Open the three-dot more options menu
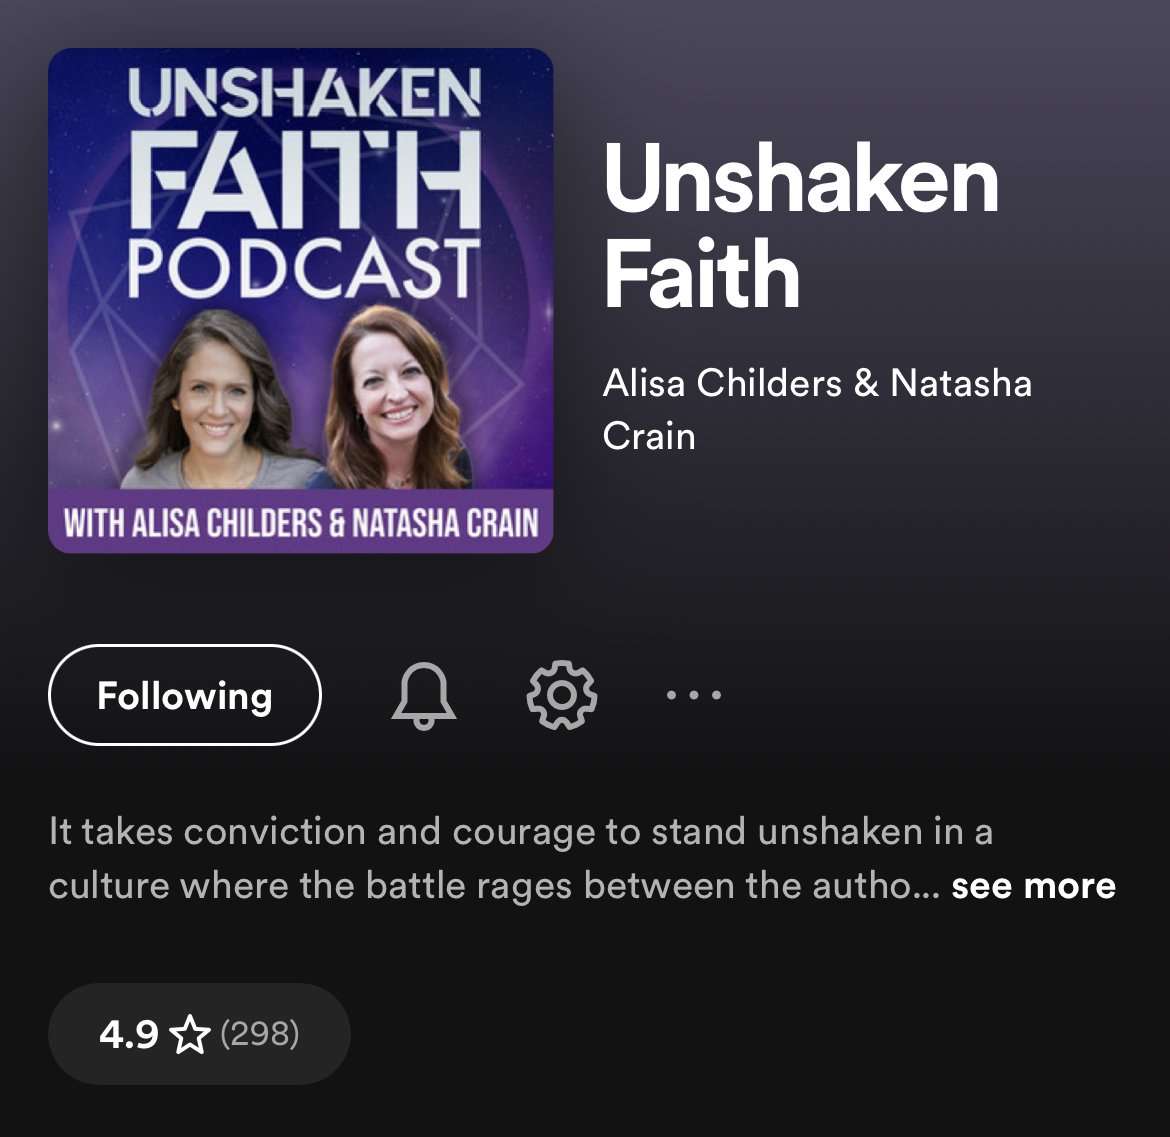Image resolution: width=1170 pixels, height=1137 pixels. 693,695
